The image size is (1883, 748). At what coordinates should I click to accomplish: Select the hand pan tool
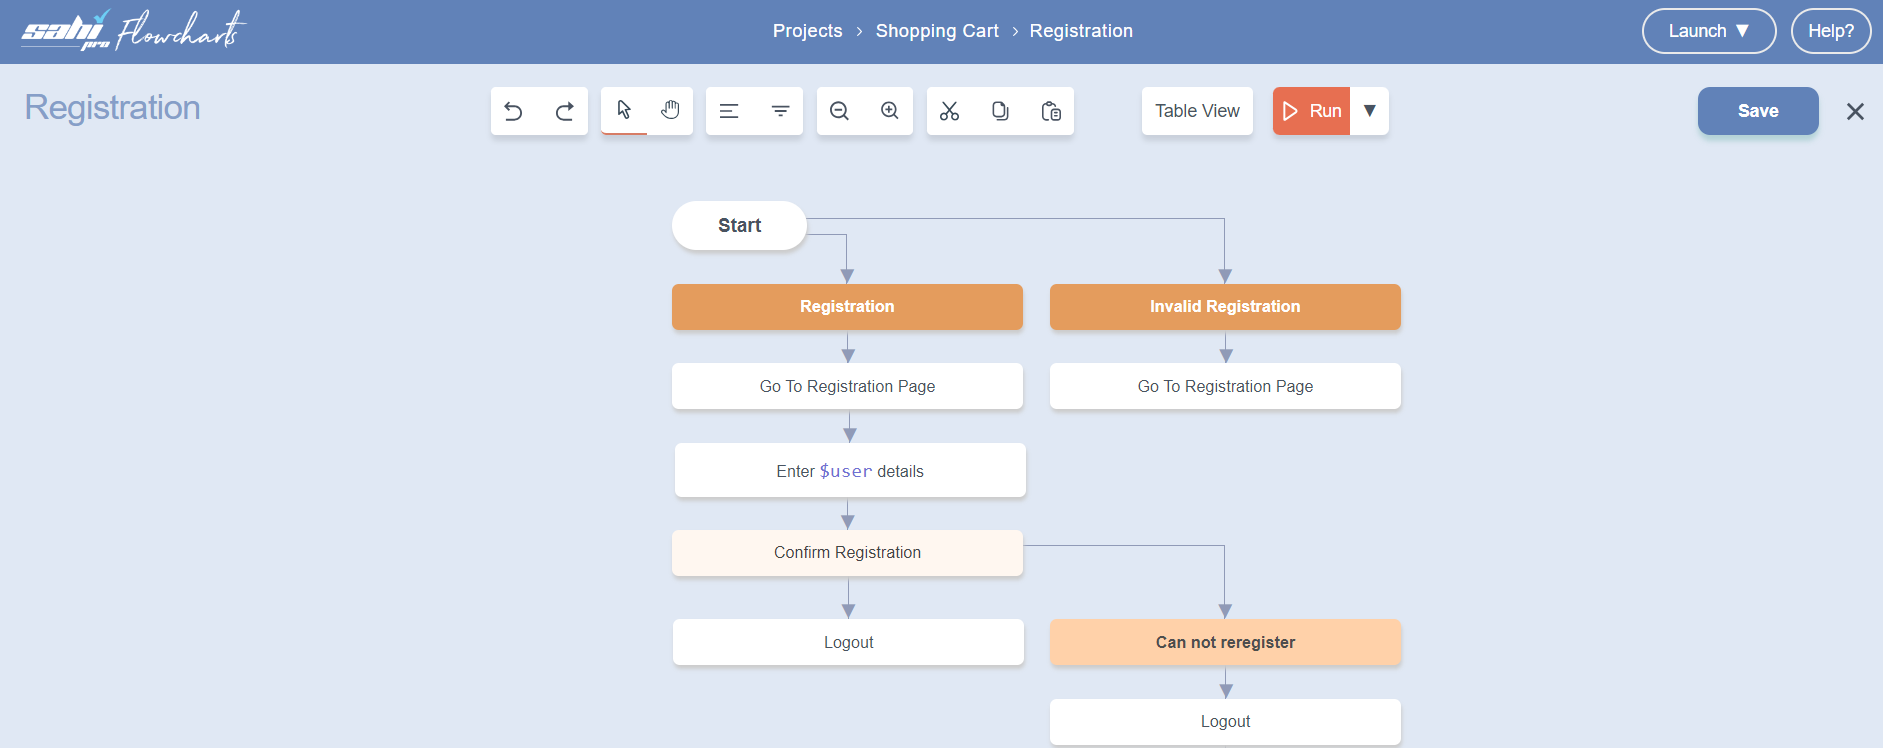click(x=670, y=110)
